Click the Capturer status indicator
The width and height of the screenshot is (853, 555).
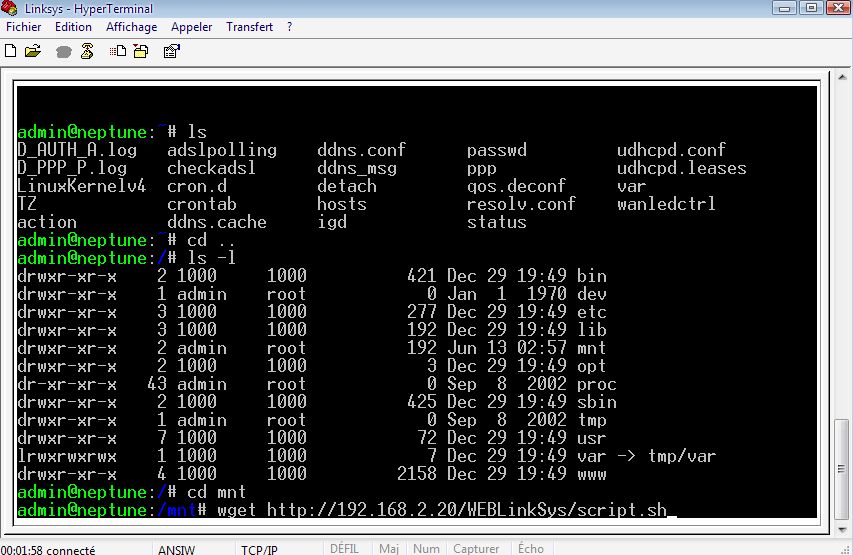(476, 548)
